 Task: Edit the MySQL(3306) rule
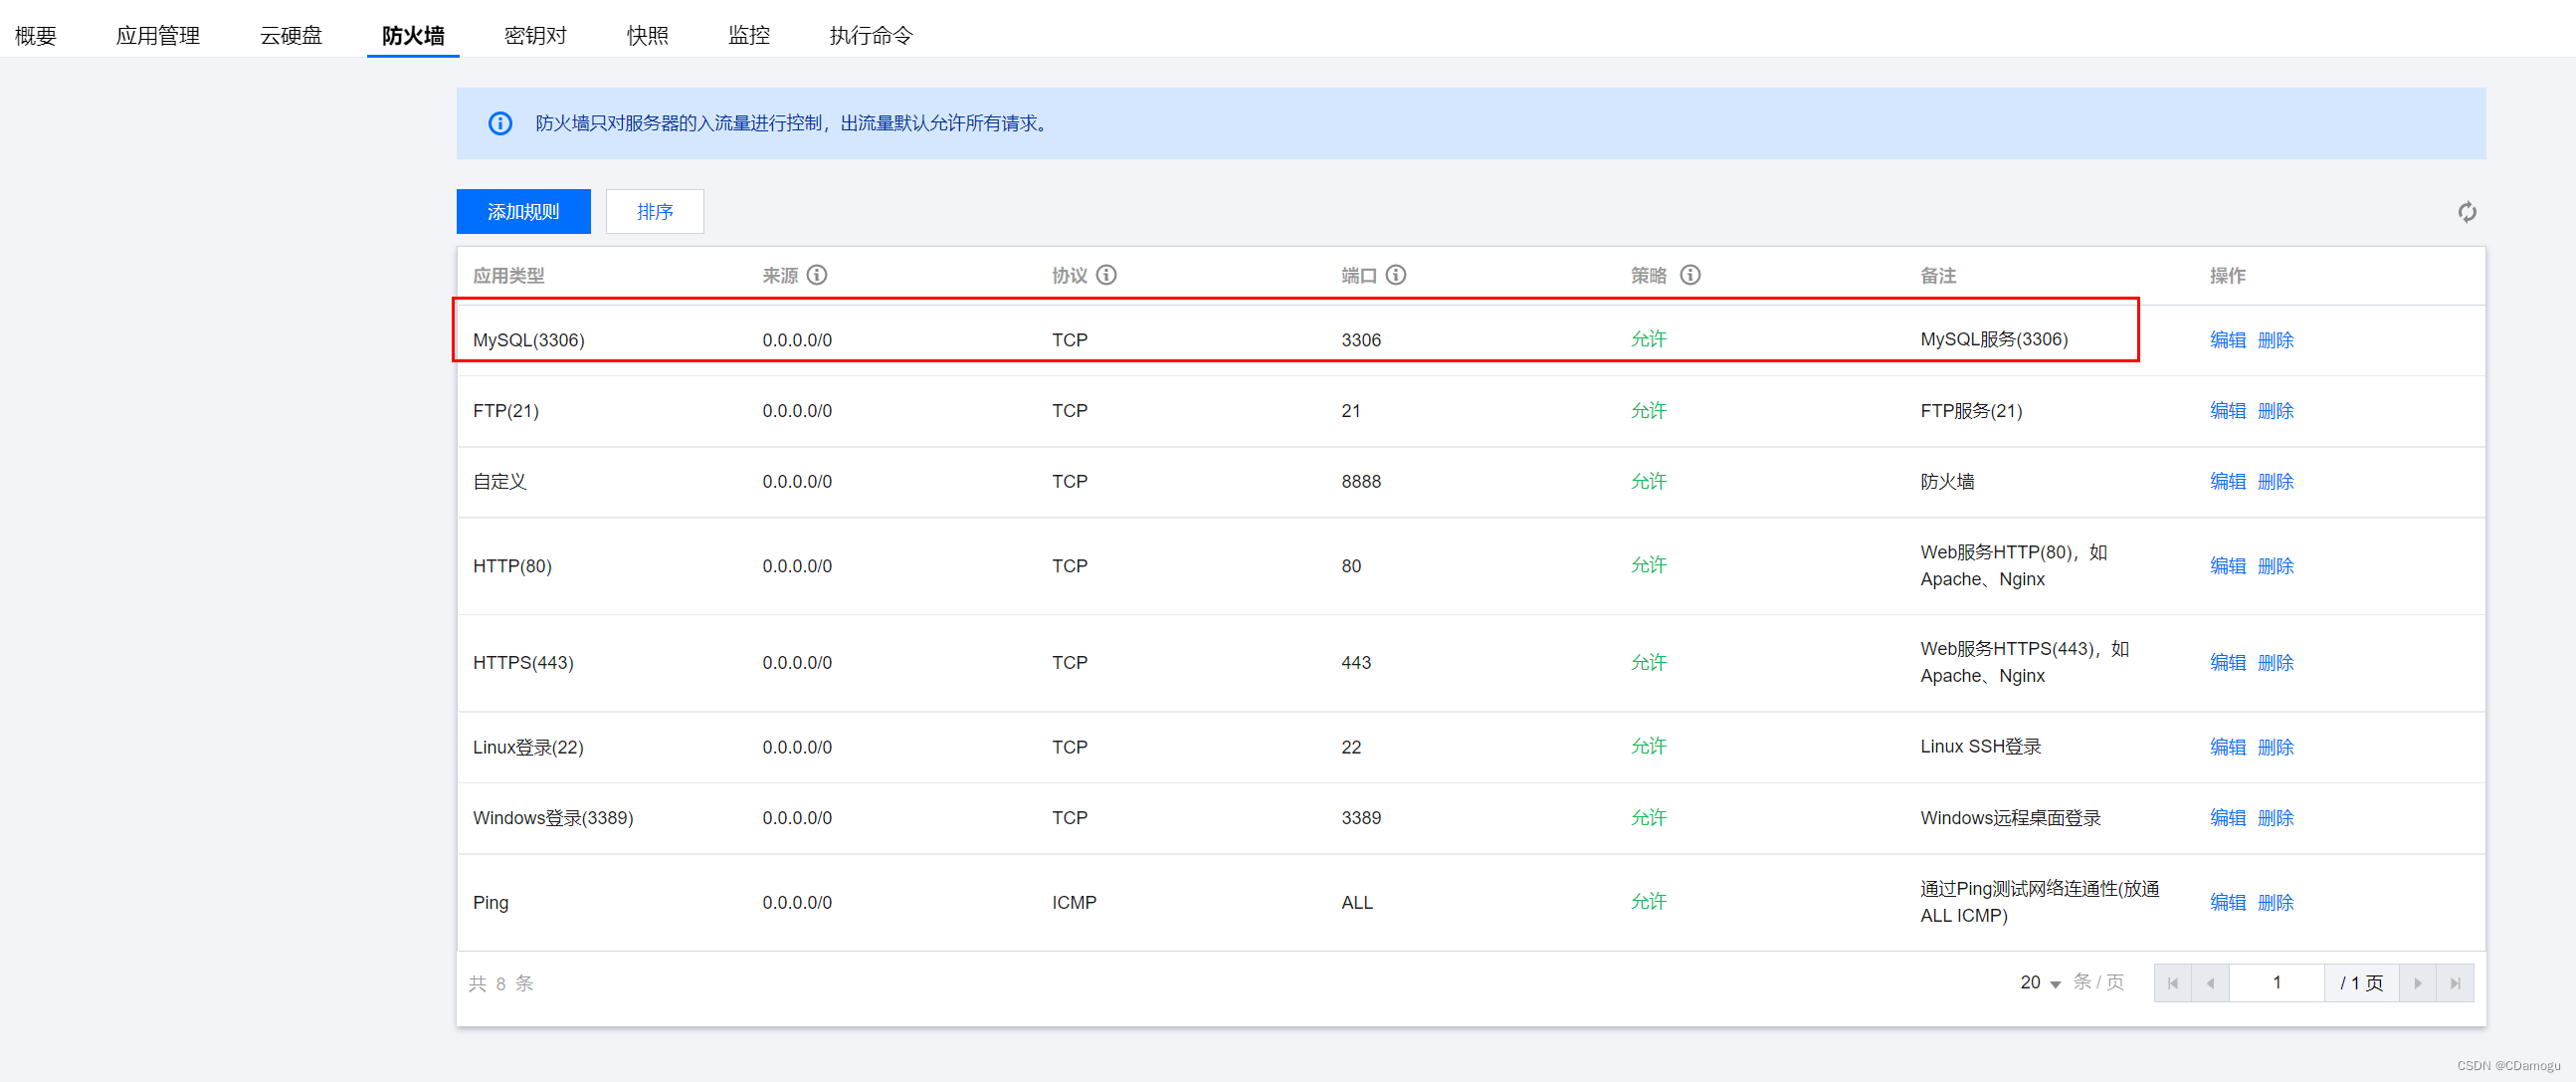(x=2227, y=340)
